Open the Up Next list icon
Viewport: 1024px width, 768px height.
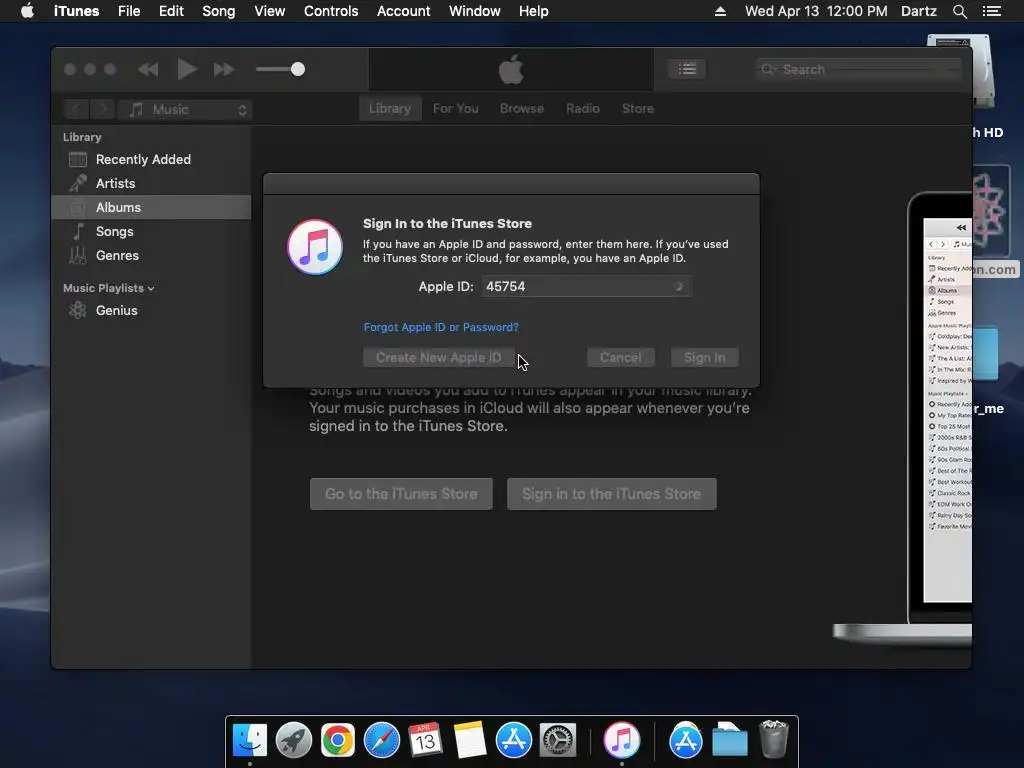tap(686, 69)
